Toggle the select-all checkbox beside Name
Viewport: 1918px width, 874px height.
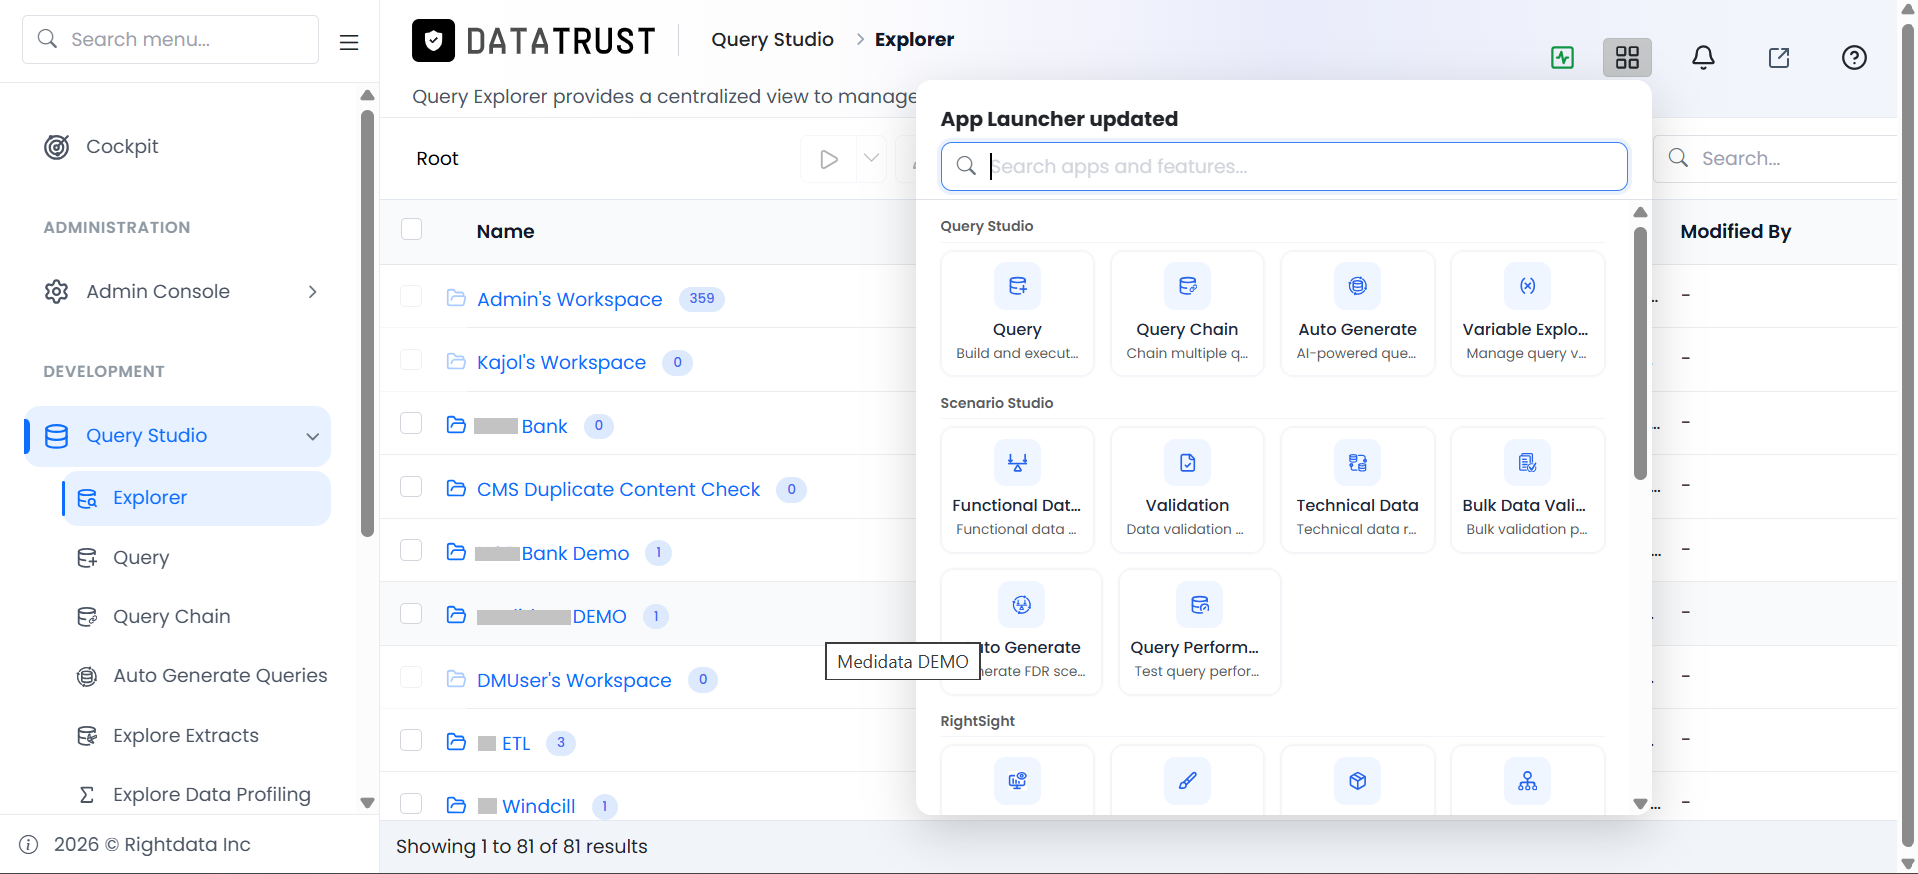[411, 229]
